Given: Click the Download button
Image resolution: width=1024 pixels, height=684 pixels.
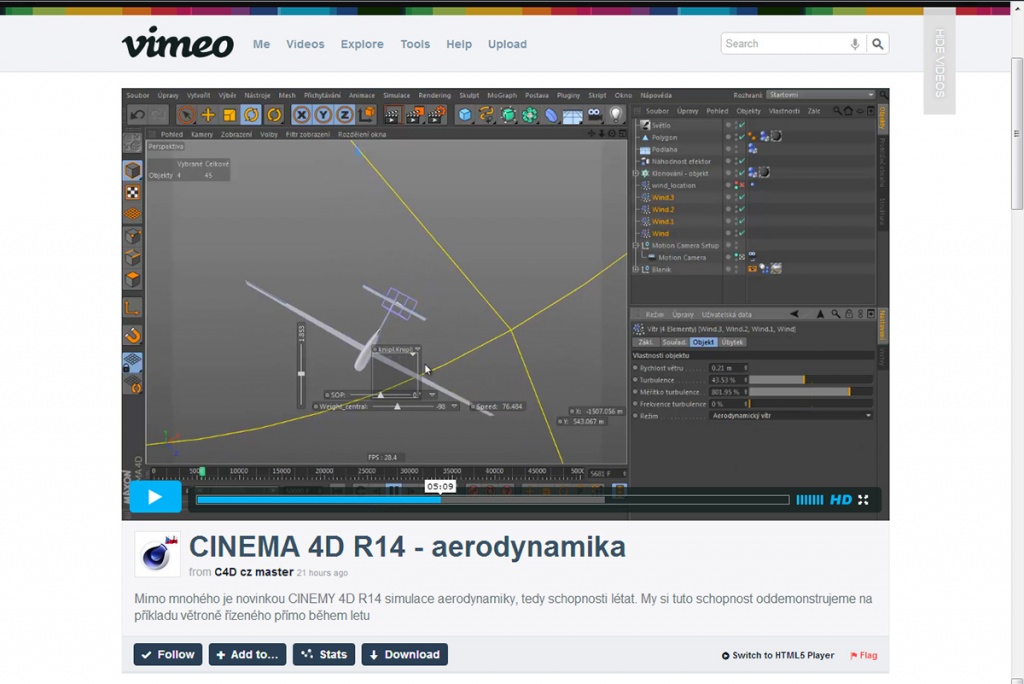Looking at the screenshot, I should click(404, 655).
